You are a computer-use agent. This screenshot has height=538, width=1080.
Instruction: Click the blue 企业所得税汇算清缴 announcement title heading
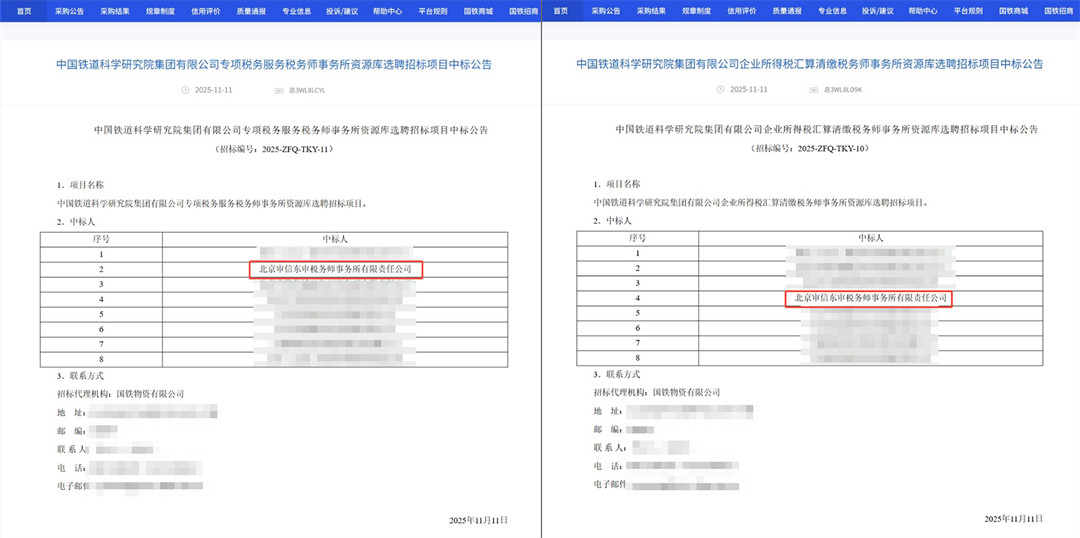point(809,64)
